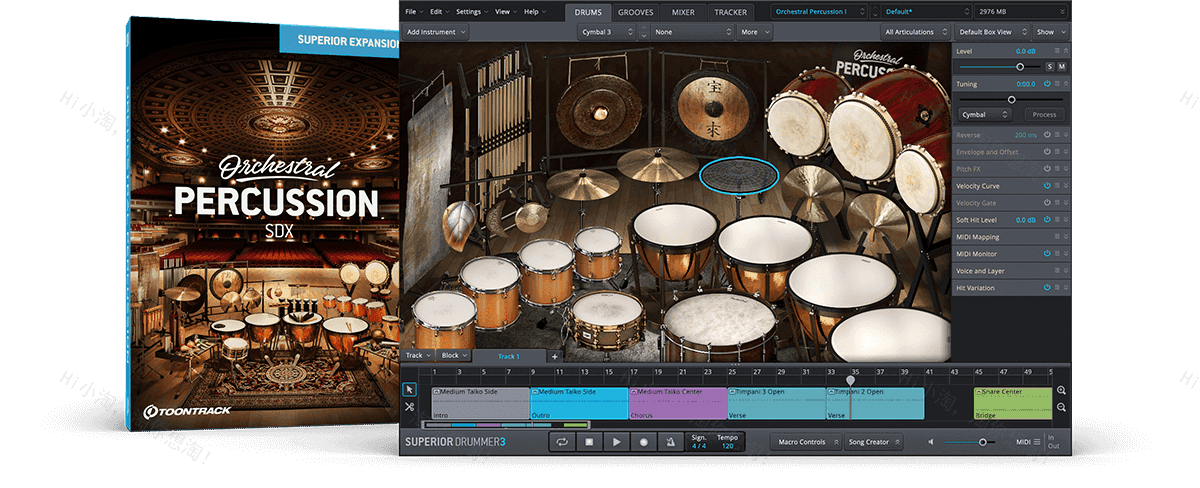Viewport: 1200px width, 488px height.
Task: Switch to the TRACKER tab
Action: coord(730,12)
